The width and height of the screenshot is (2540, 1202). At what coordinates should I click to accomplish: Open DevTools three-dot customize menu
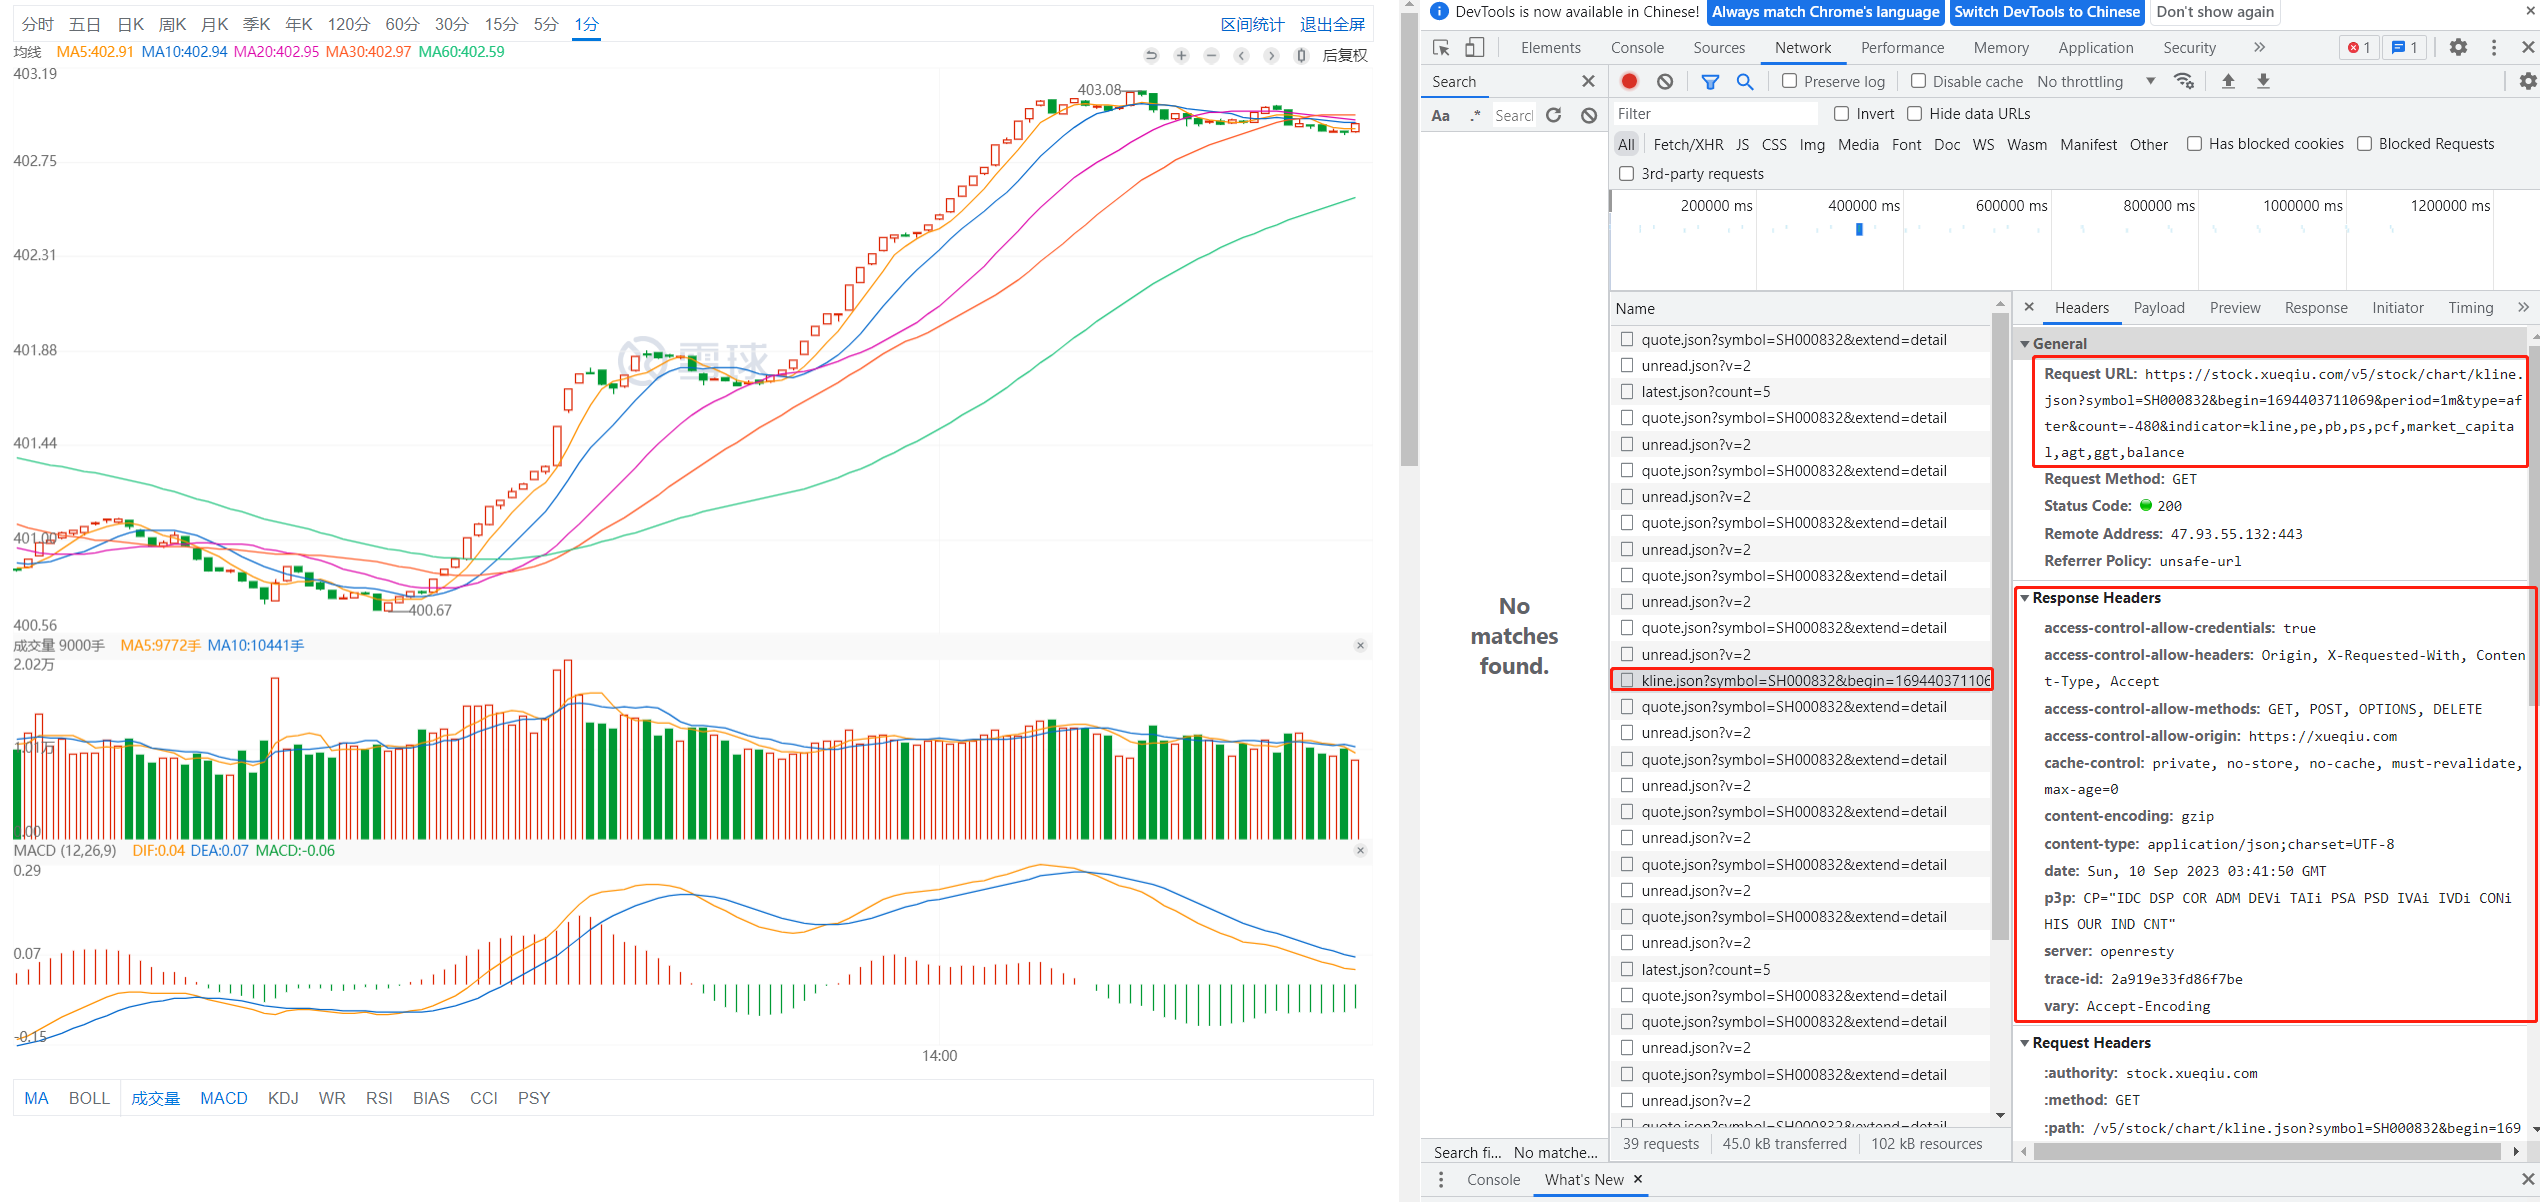click(2494, 48)
